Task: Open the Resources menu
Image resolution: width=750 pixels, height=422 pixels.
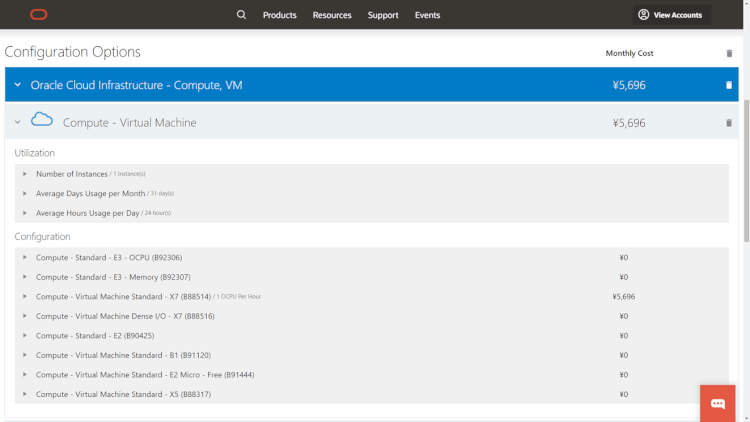Action: 332,15
